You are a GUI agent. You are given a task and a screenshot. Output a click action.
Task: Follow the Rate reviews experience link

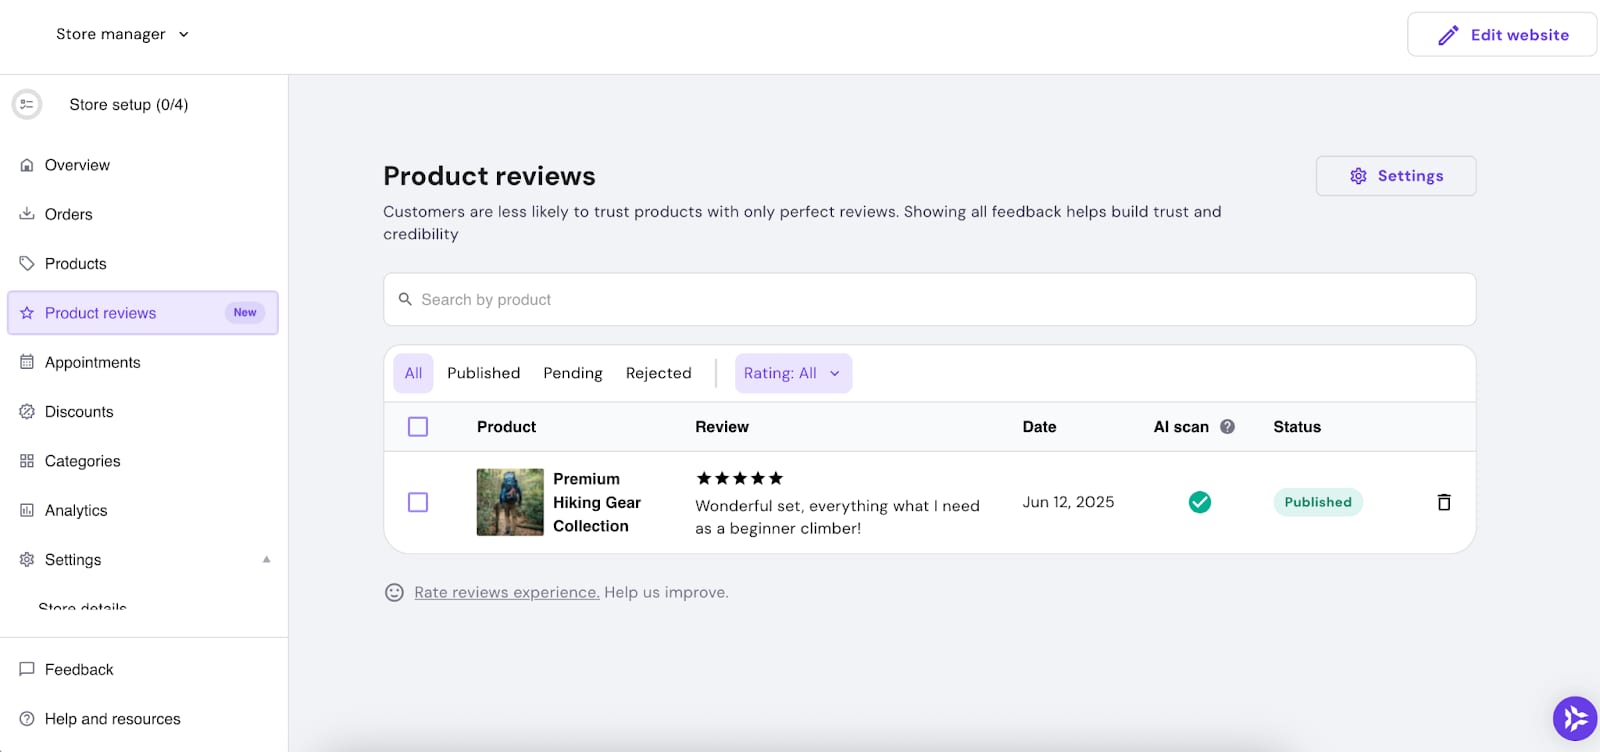(506, 593)
